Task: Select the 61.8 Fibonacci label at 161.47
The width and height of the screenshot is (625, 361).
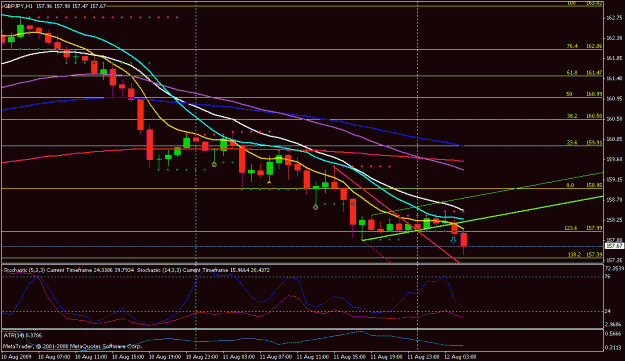Action: point(584,73)
